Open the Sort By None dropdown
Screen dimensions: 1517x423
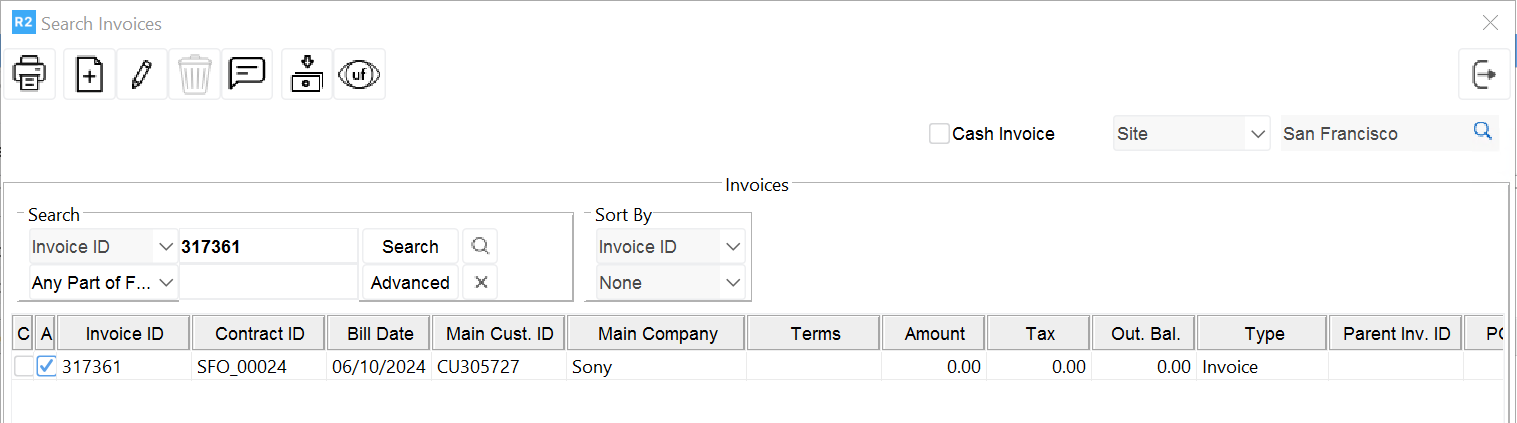(x=671, y=283)
